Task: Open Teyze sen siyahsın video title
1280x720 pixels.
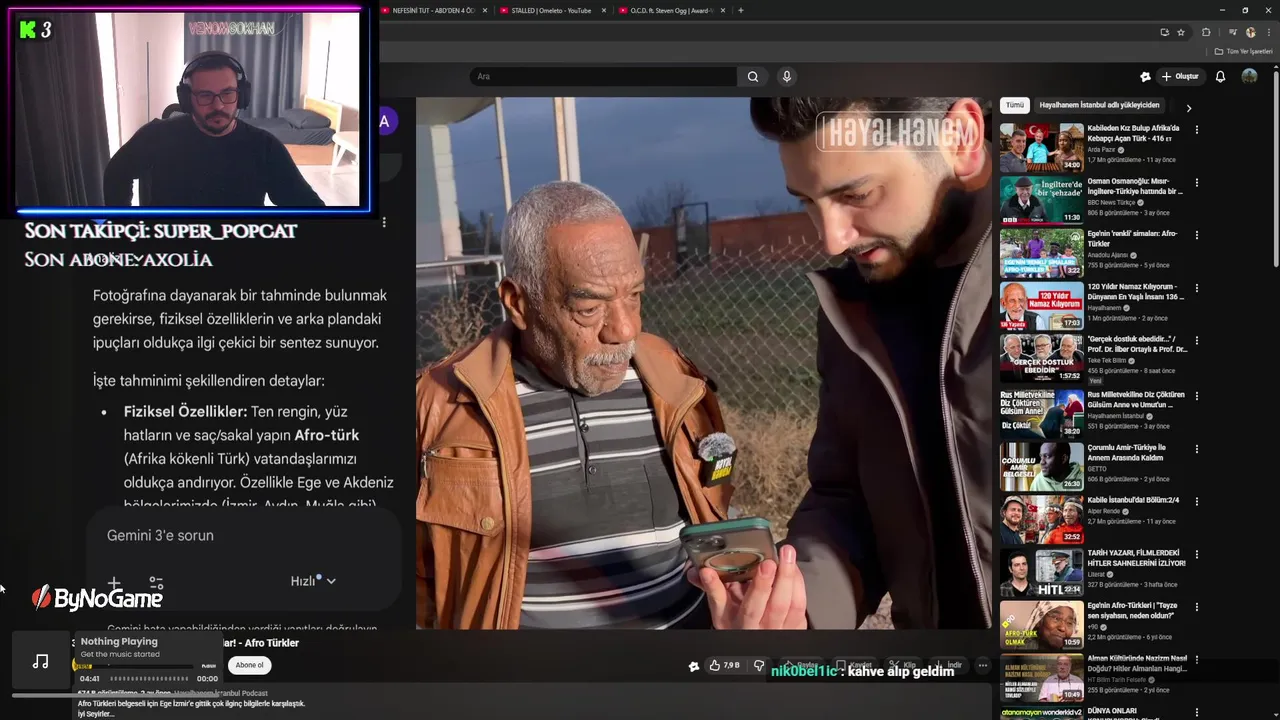Action: (x=1132, y=611)
